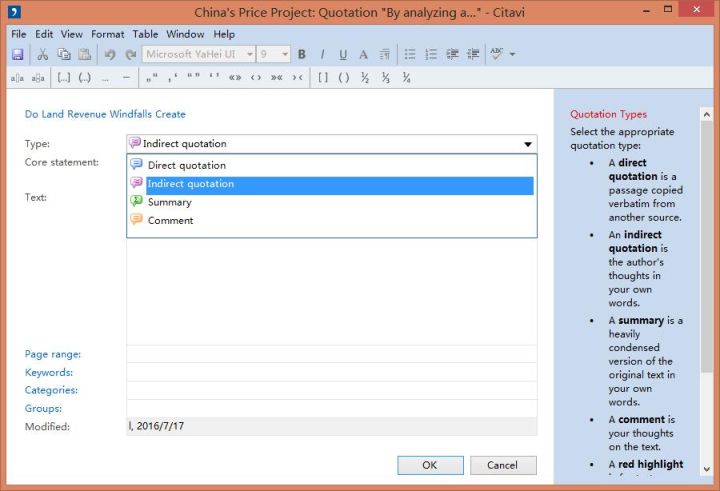Insert an en dash character
Image resolution: width=720 pixels, height=491 pixels.
tap(127, 78)
